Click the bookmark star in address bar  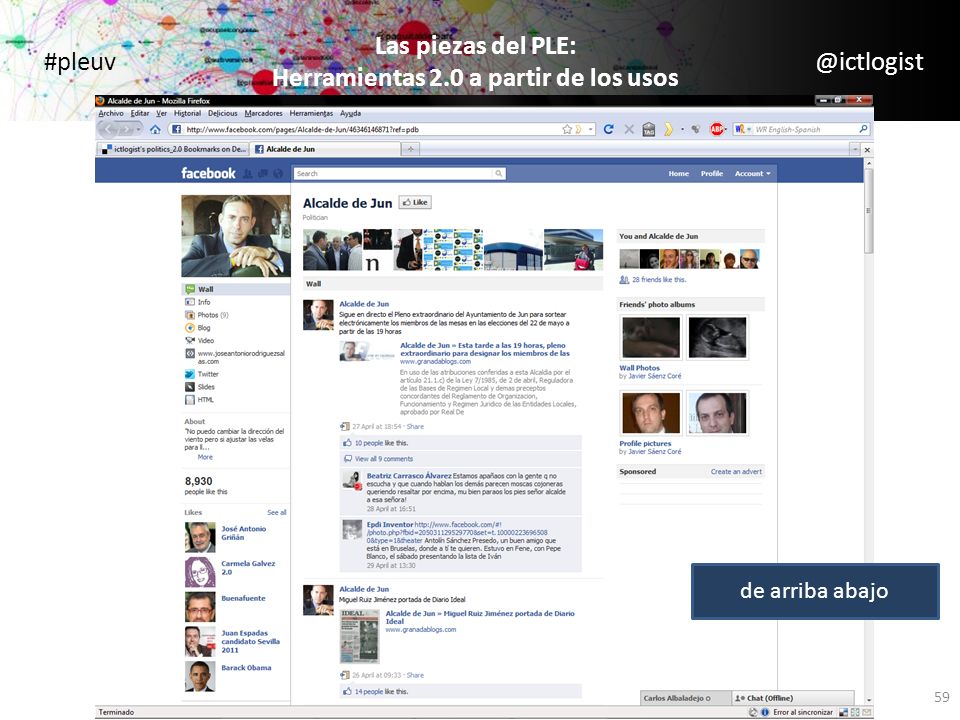click(x=567, y=129)
